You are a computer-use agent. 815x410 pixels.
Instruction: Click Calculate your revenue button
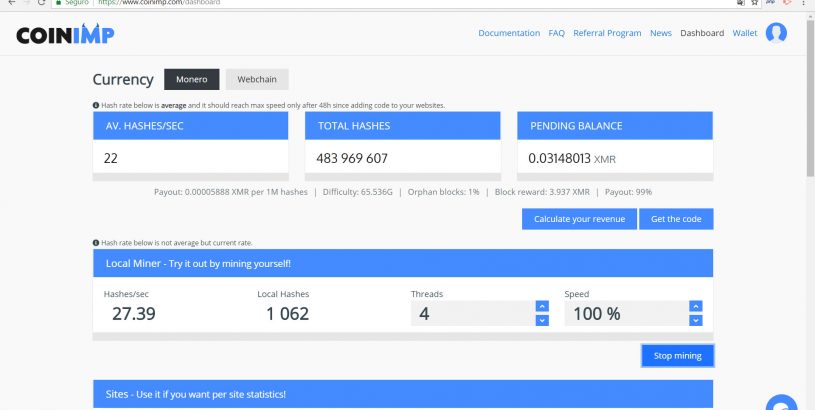579,219
